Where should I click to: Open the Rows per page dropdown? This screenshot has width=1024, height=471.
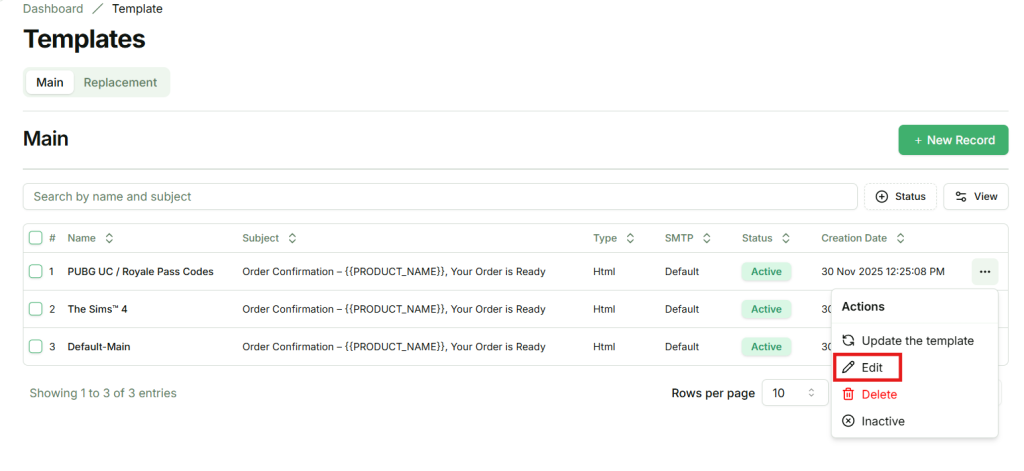click(x=795, y=393)
